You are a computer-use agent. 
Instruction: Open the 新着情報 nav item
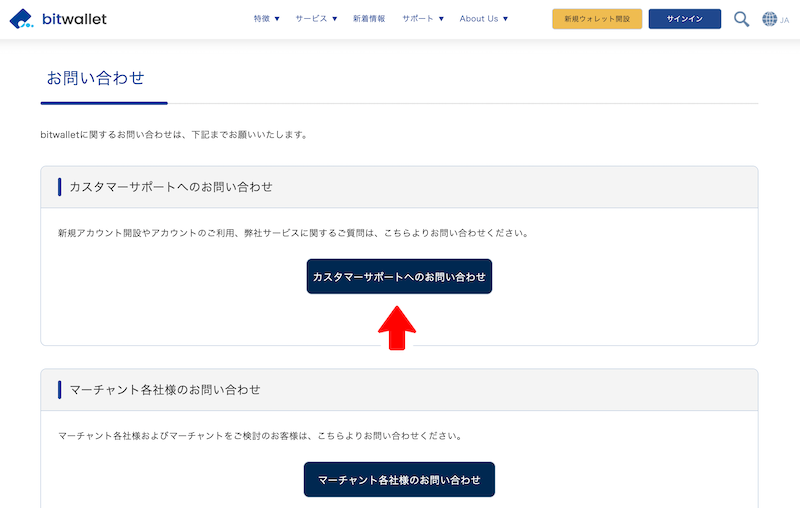(369, 19)
